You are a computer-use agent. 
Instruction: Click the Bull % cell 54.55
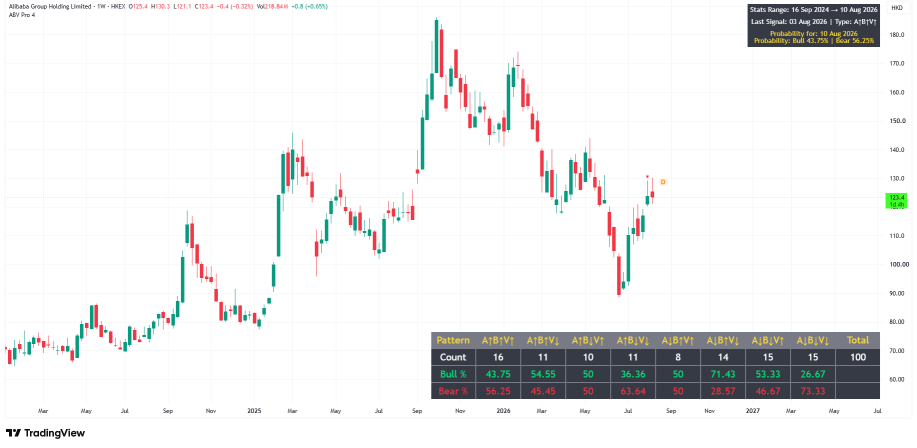(x=543, y=374)
